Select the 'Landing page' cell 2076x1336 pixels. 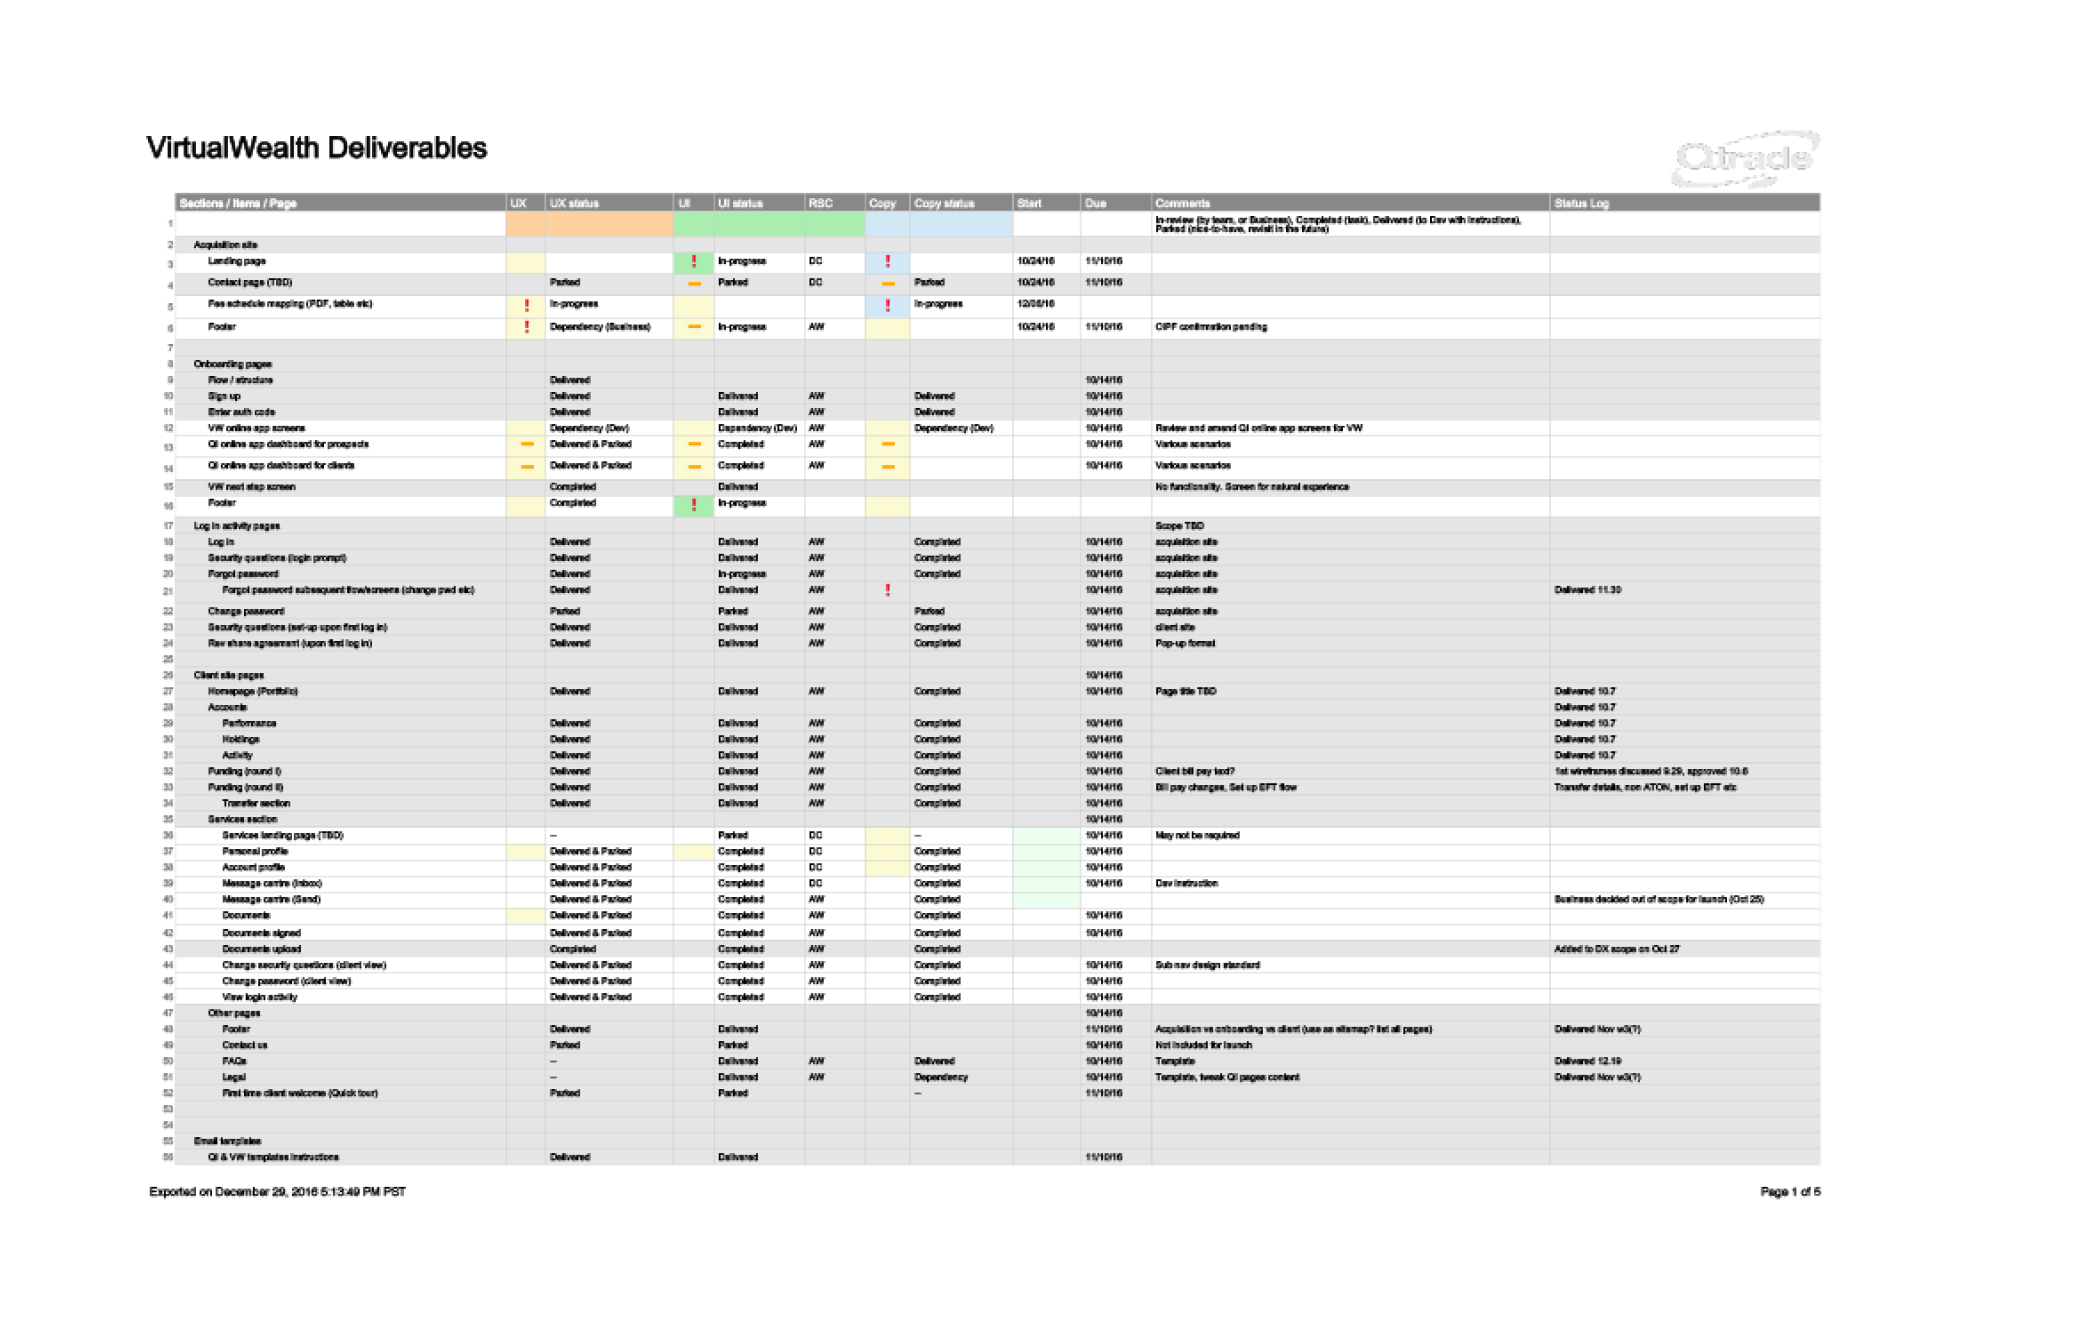pos(340,262)
